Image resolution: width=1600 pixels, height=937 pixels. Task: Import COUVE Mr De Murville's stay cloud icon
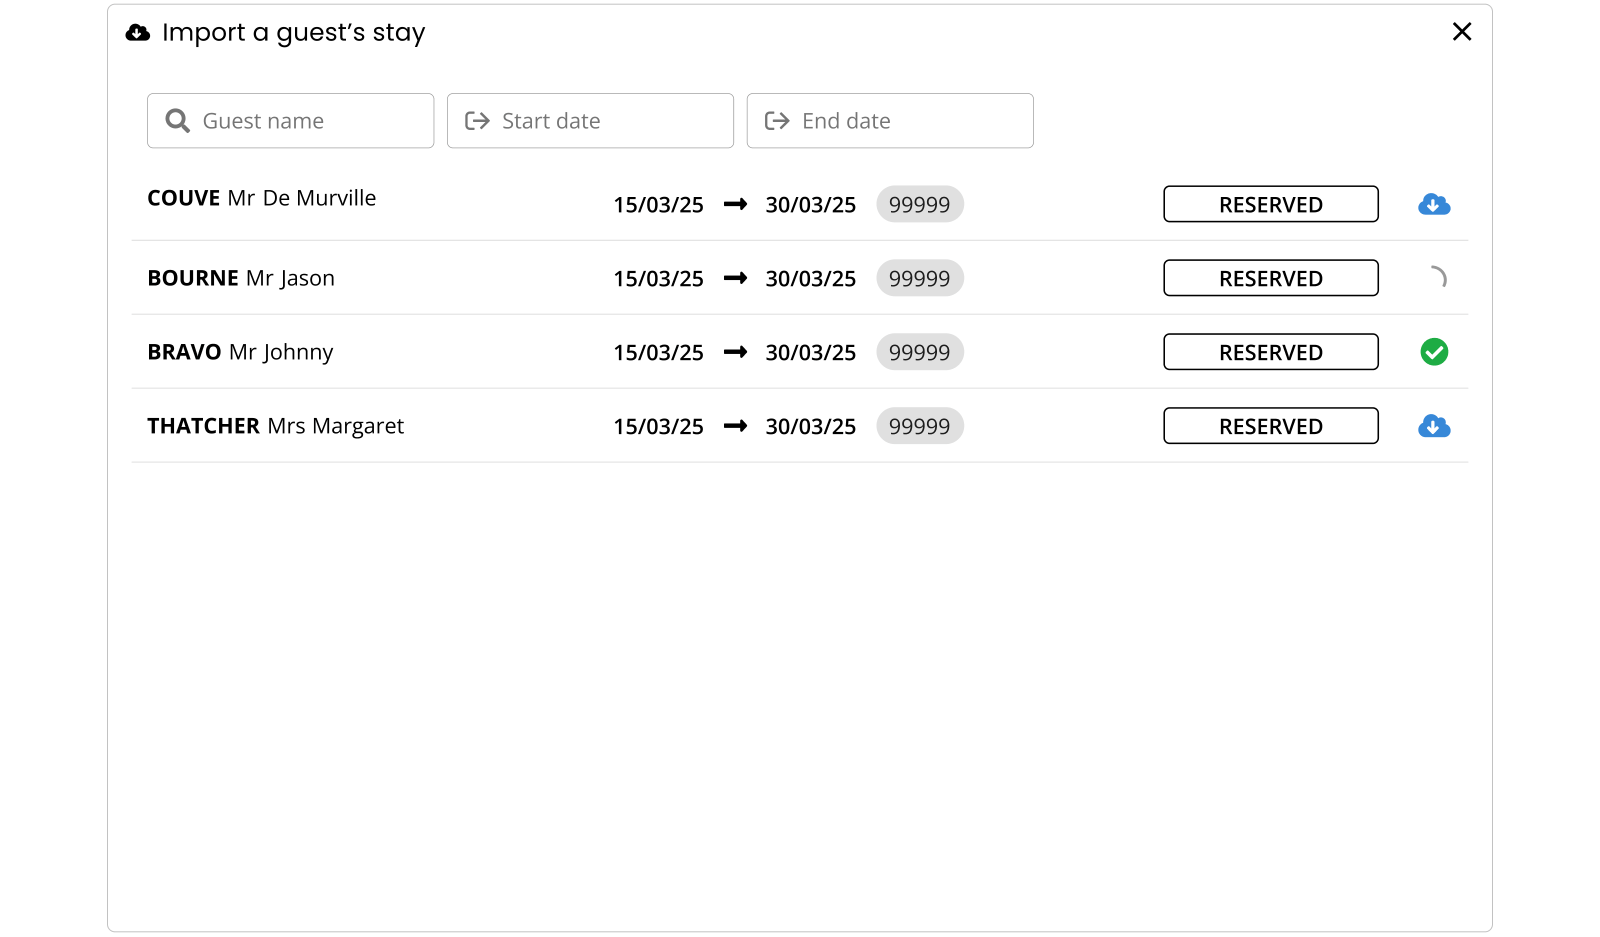pyautogui.click(x=1434, y=204)
